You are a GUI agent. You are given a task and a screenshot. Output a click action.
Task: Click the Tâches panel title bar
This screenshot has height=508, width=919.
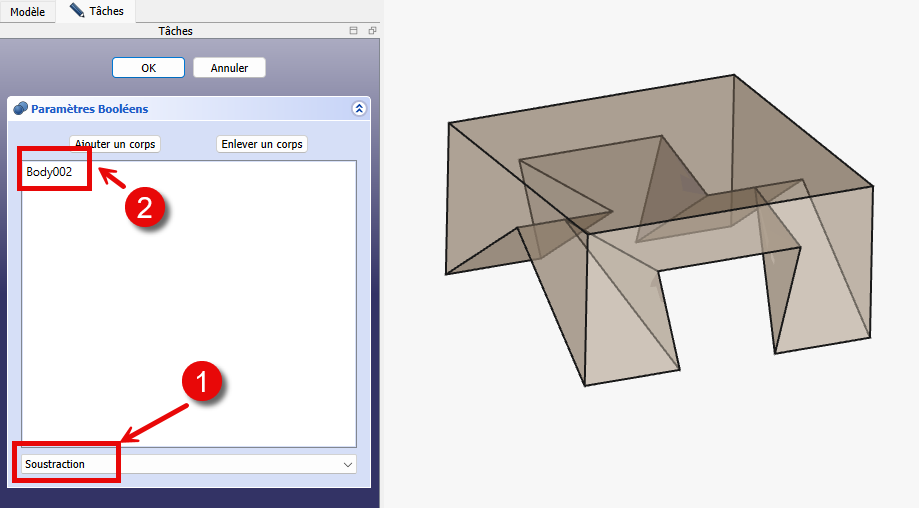coord(176,31)
